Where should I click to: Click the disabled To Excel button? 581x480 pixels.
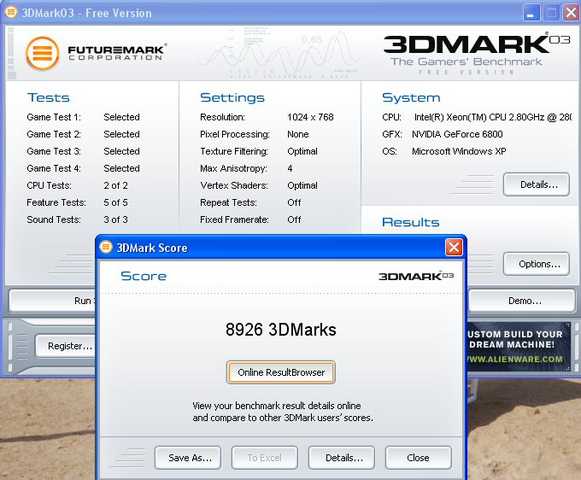coord(265,458)
